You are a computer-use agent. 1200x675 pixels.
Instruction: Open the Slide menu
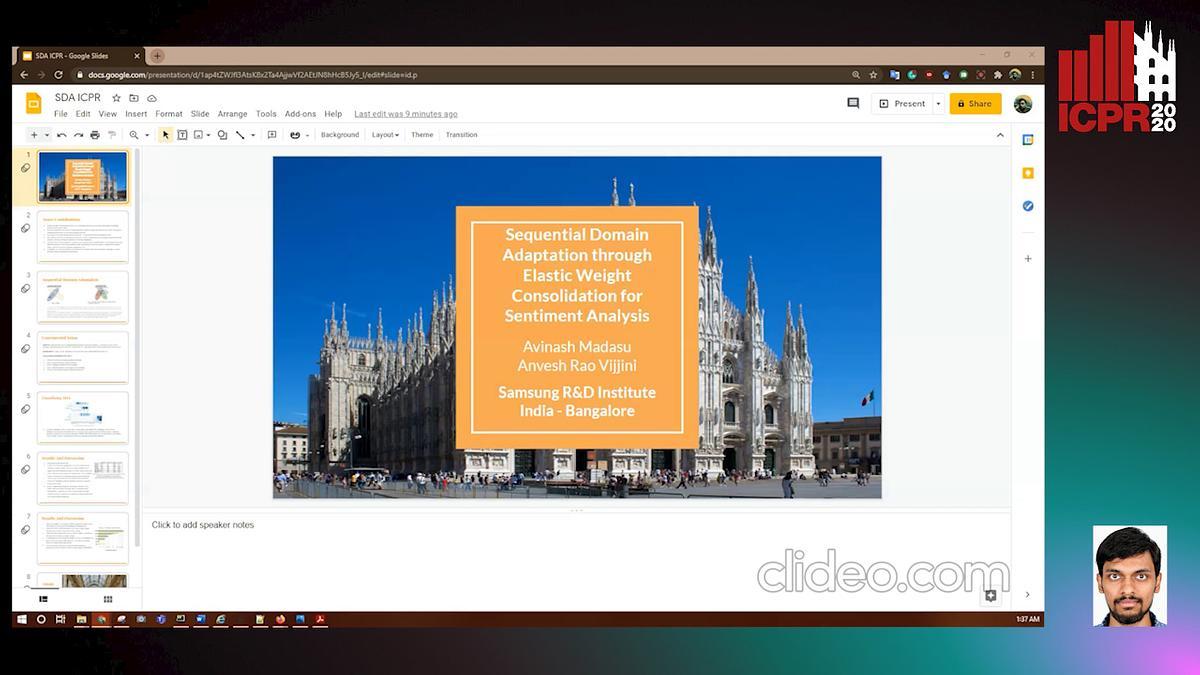pos(200,114)
